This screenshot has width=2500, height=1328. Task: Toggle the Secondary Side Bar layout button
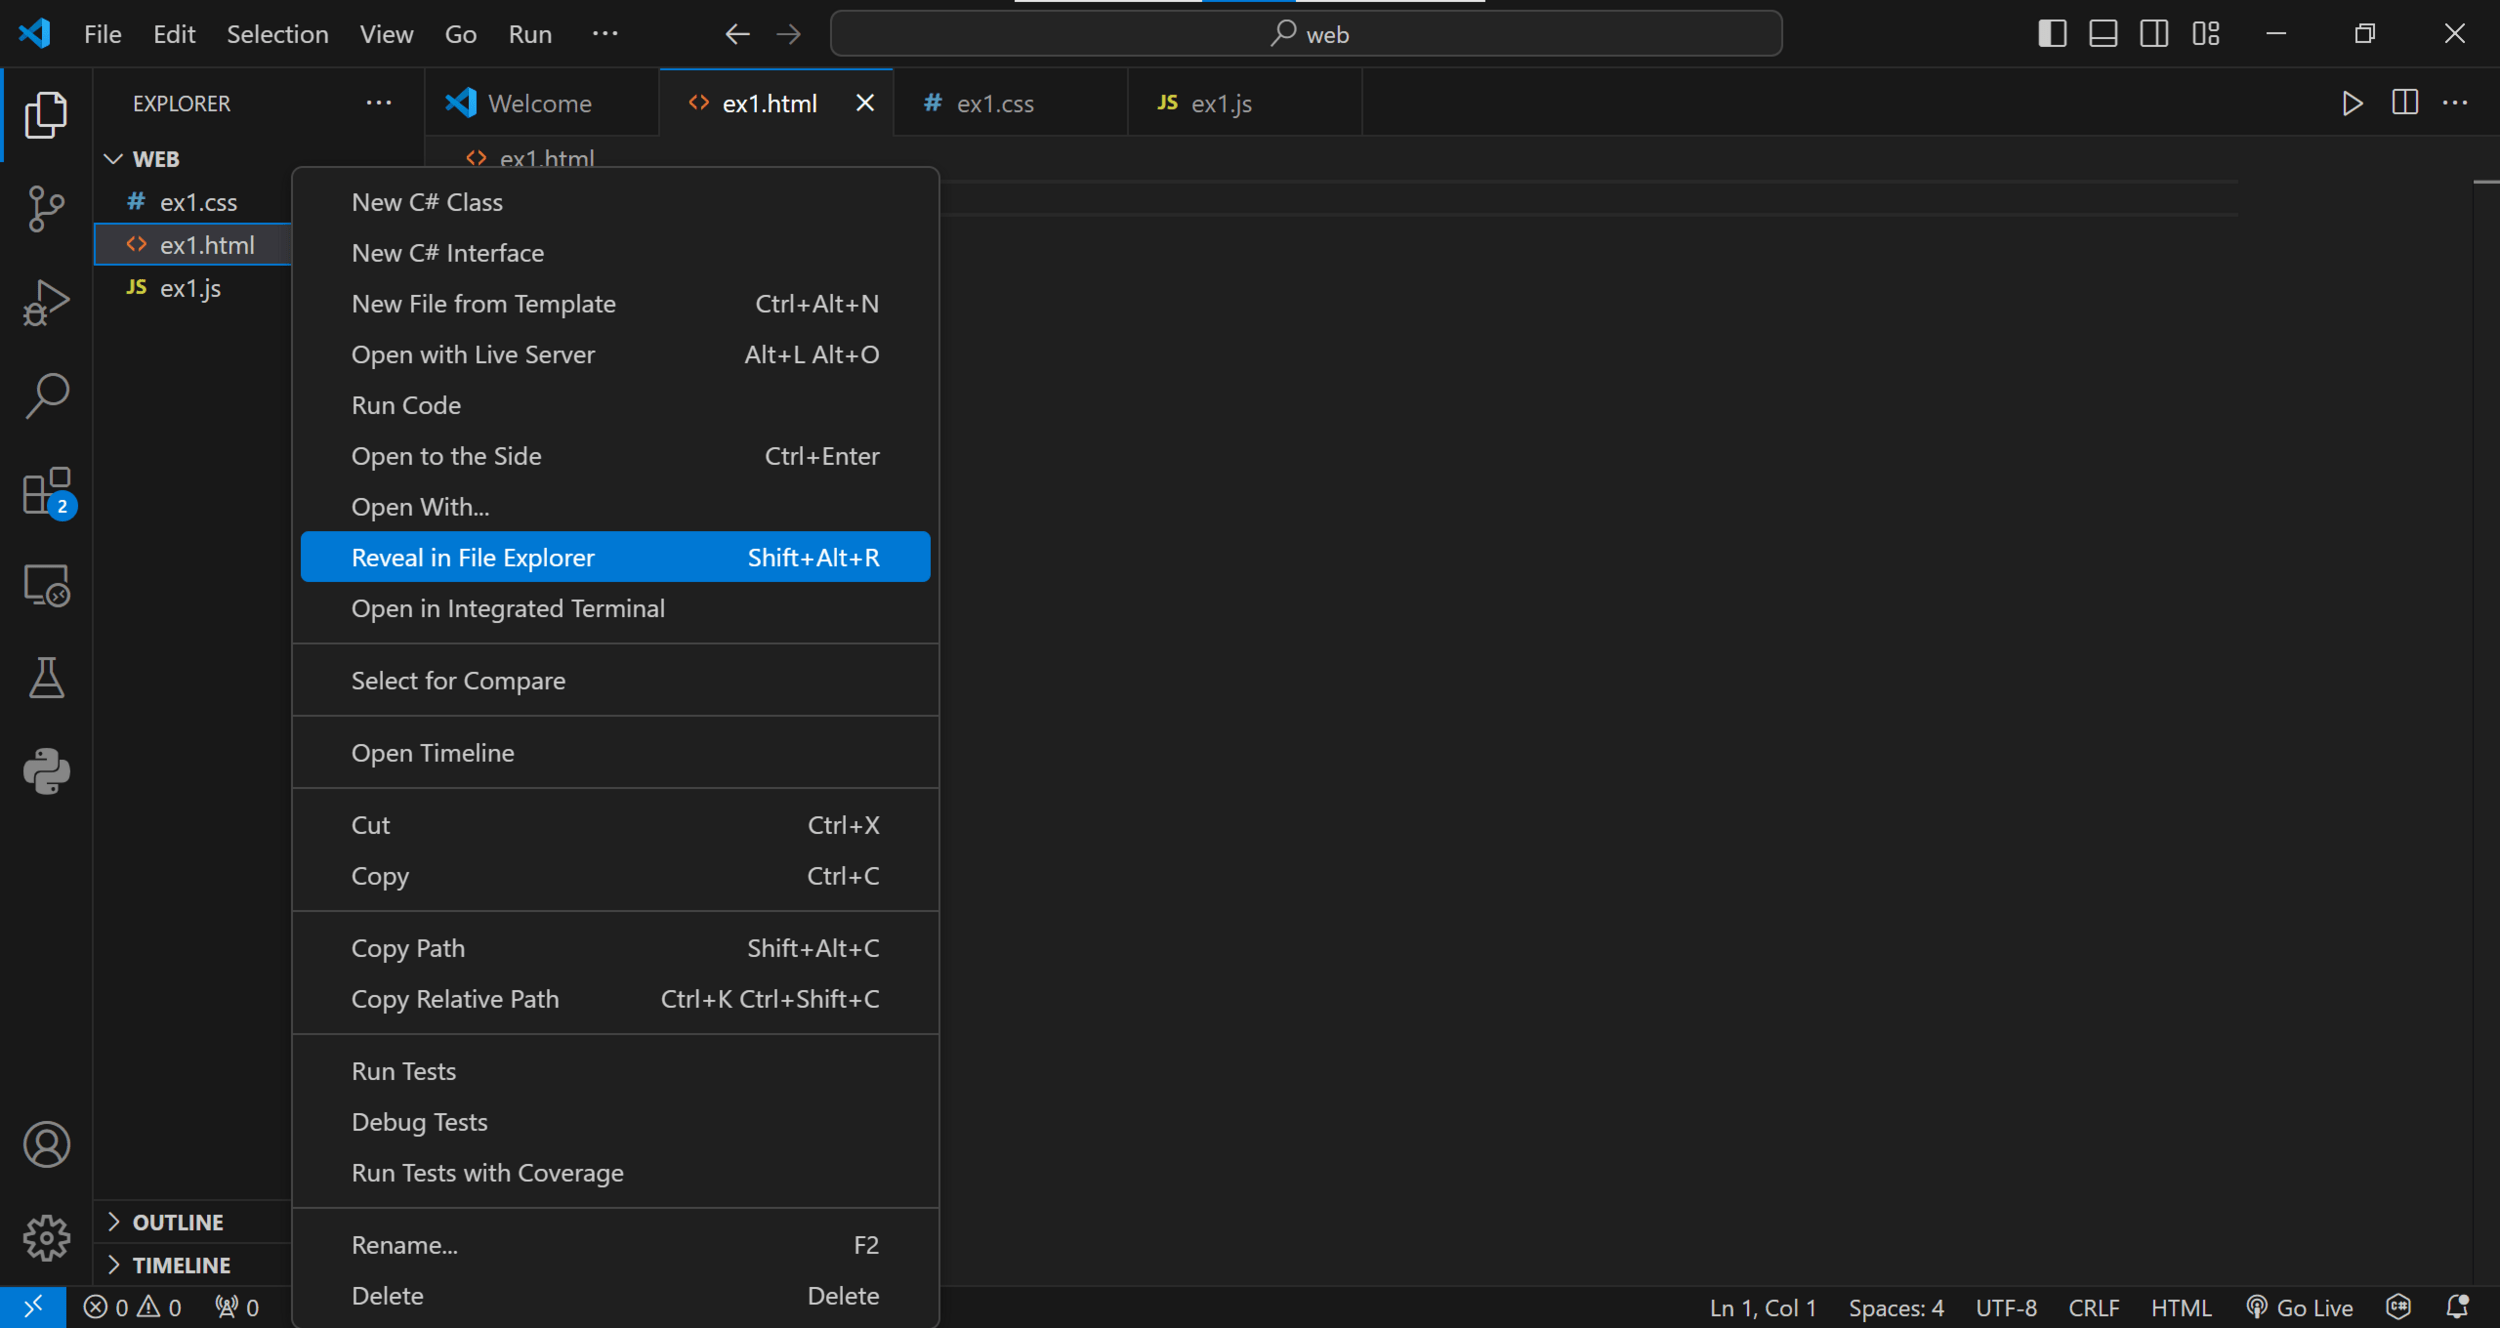coord(2153,34)
